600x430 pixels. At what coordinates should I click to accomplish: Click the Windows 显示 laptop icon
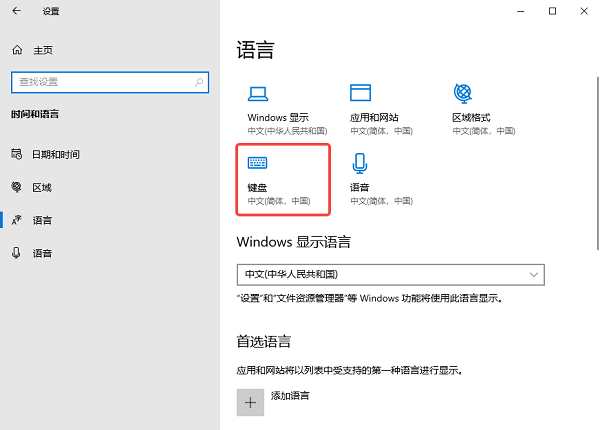click(258, 94)
